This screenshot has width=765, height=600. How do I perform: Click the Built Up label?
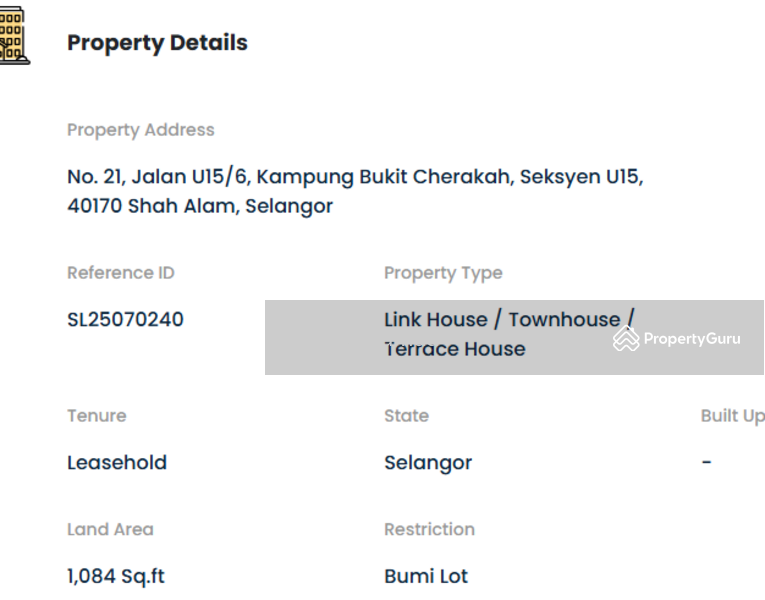coord(733,416)
